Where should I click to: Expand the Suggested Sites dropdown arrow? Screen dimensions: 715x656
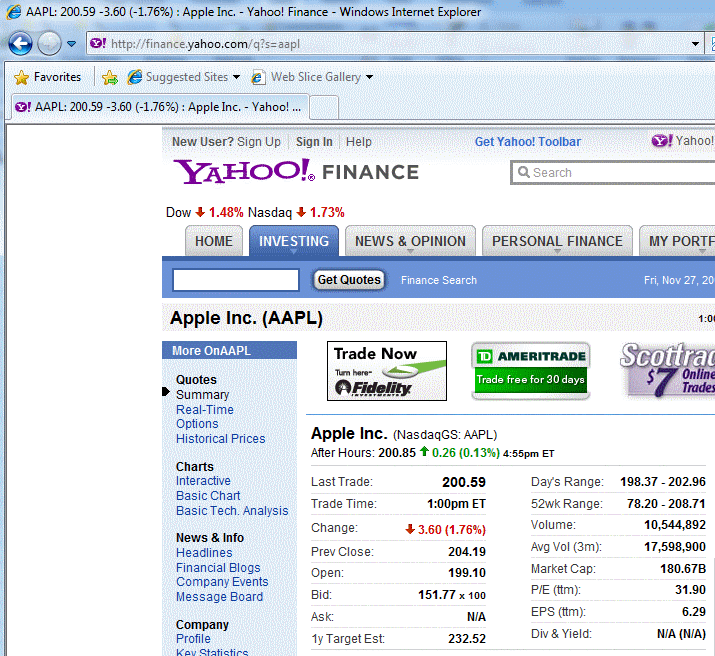[x=236, y=77]
